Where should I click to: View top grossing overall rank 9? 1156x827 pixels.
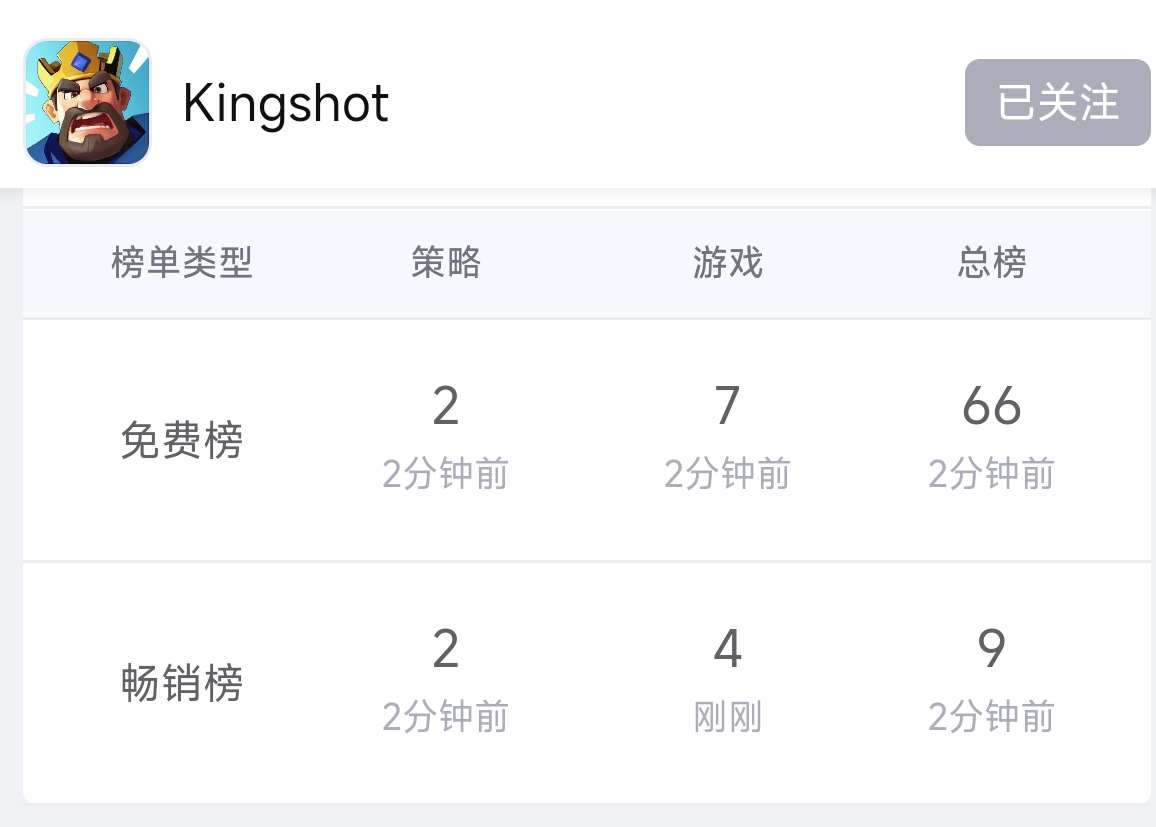992,649
